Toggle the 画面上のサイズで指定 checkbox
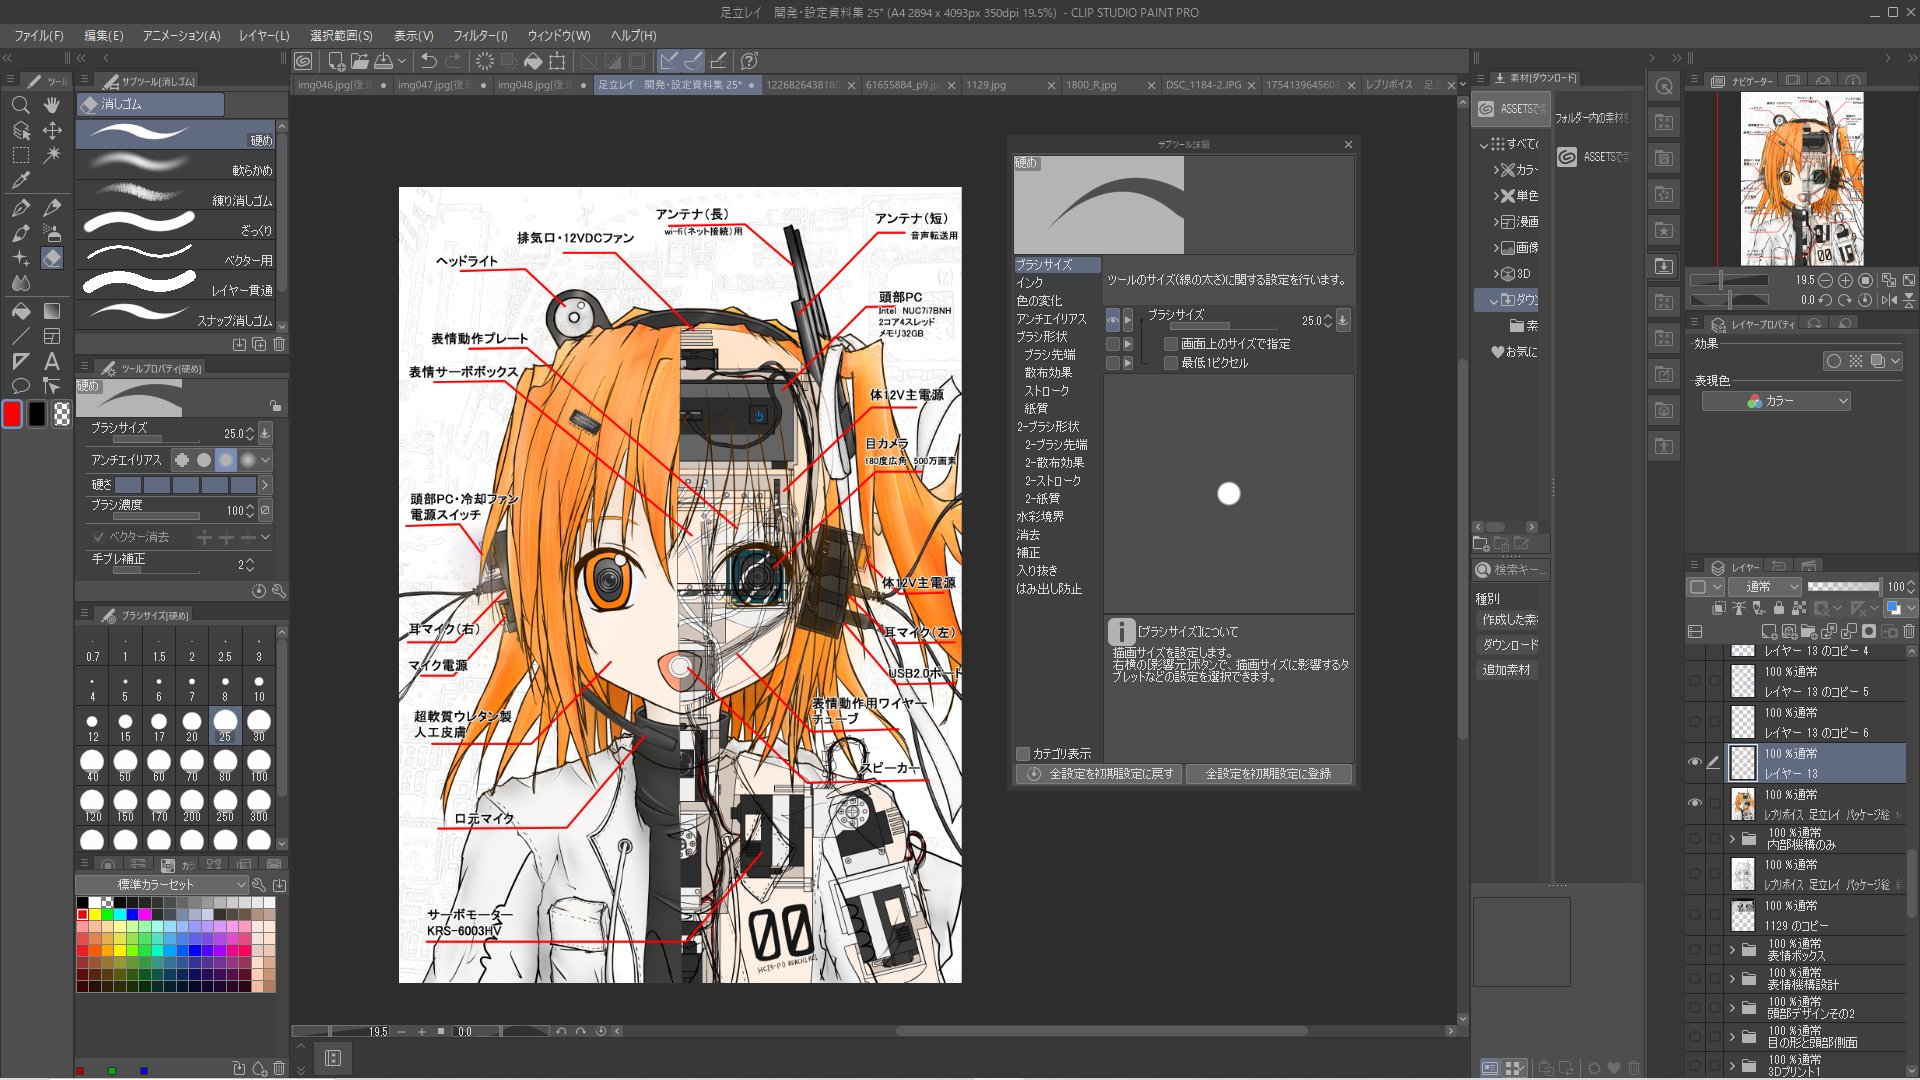The image size is (1920, 1080). pyautogui.click(x=1171, y=344)
